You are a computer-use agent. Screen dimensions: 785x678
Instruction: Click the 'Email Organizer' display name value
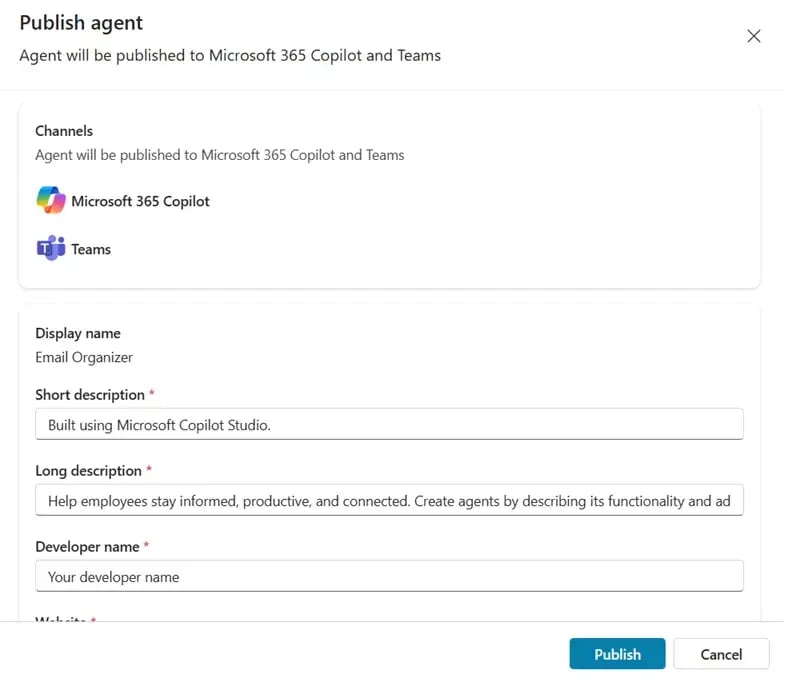tap(84, 358)
